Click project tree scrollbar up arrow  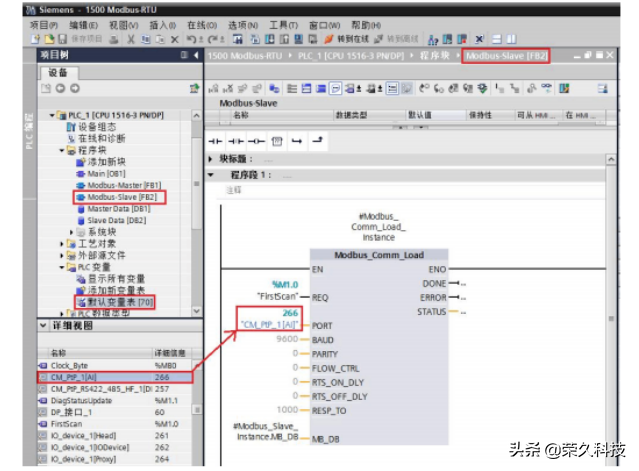point(196,116)
